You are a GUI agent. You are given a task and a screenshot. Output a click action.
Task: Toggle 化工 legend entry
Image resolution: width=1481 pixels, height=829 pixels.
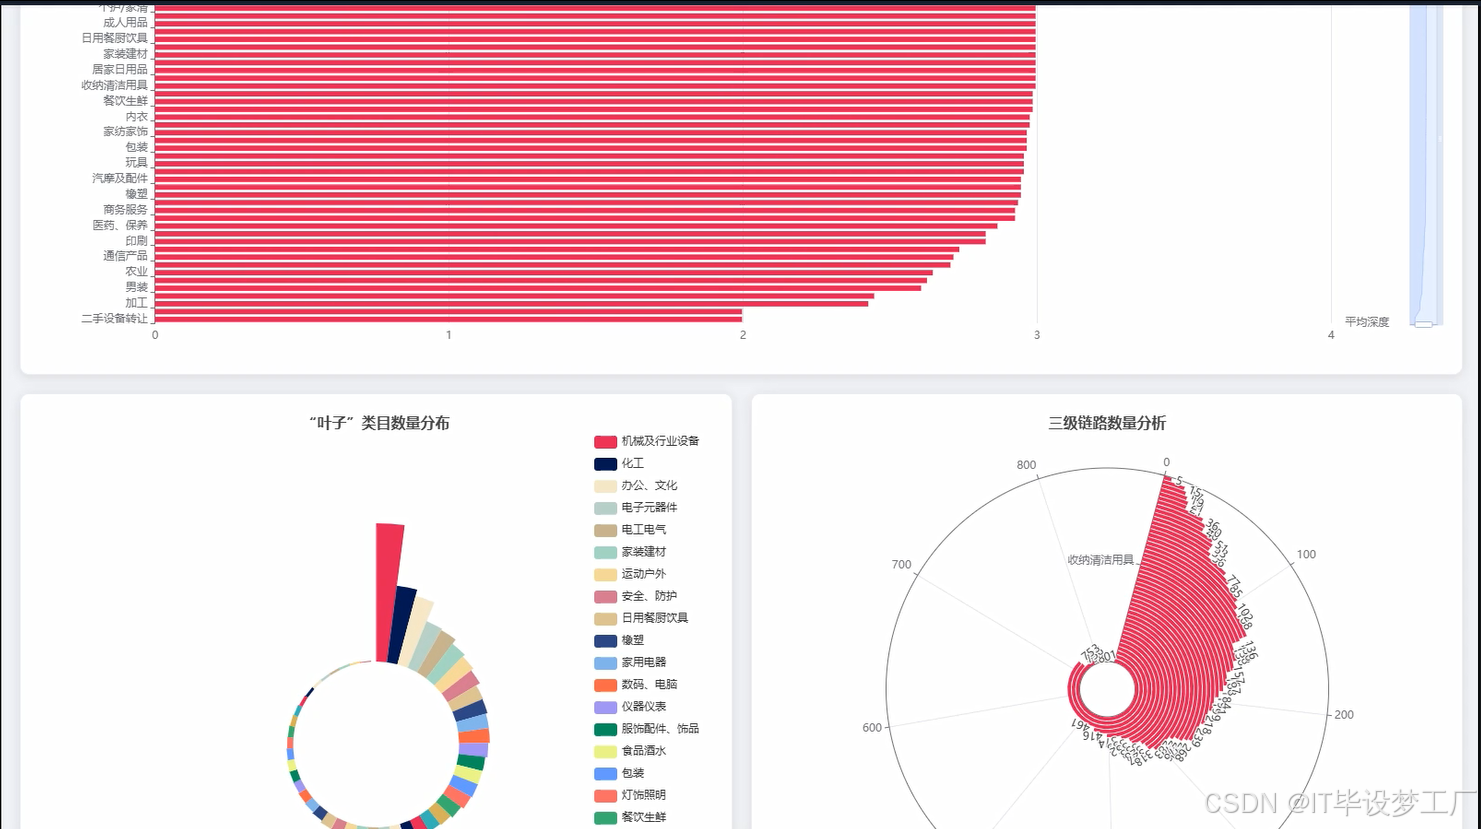[619, 464]
